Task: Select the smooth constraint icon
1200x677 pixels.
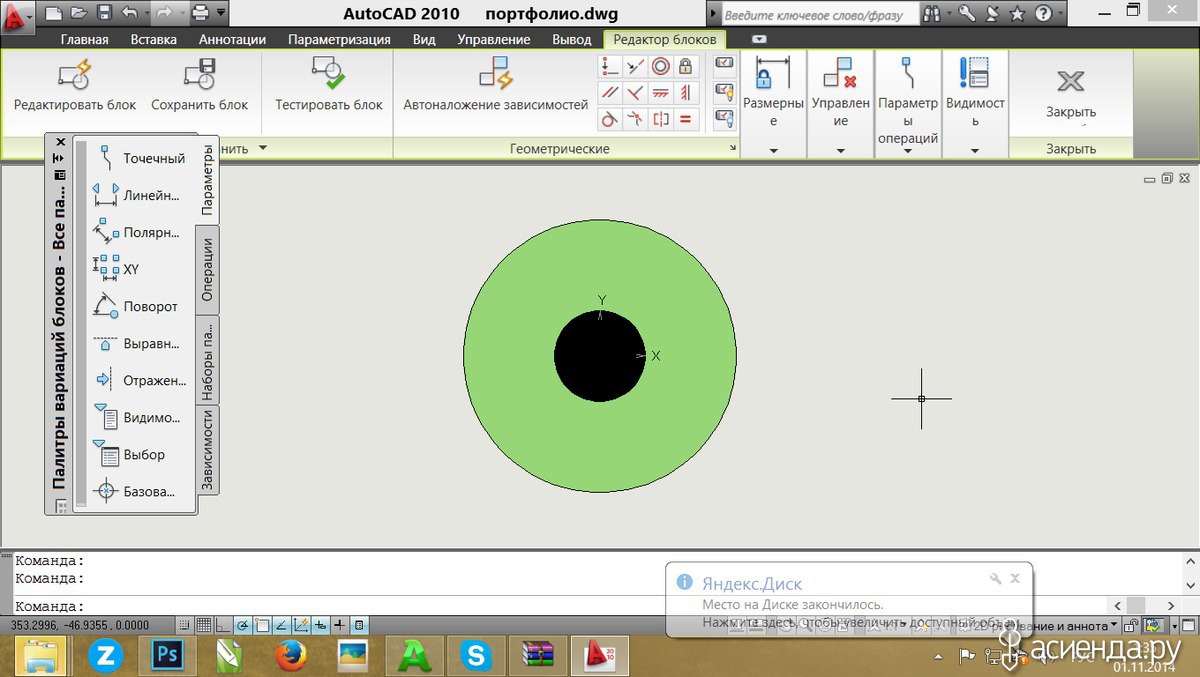Action: [x=635, y=120]
